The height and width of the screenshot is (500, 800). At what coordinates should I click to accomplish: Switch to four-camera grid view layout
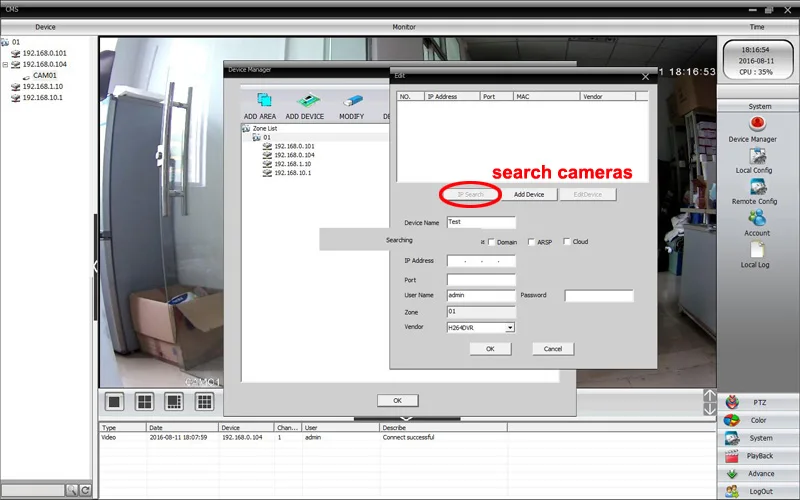point(144,401)
